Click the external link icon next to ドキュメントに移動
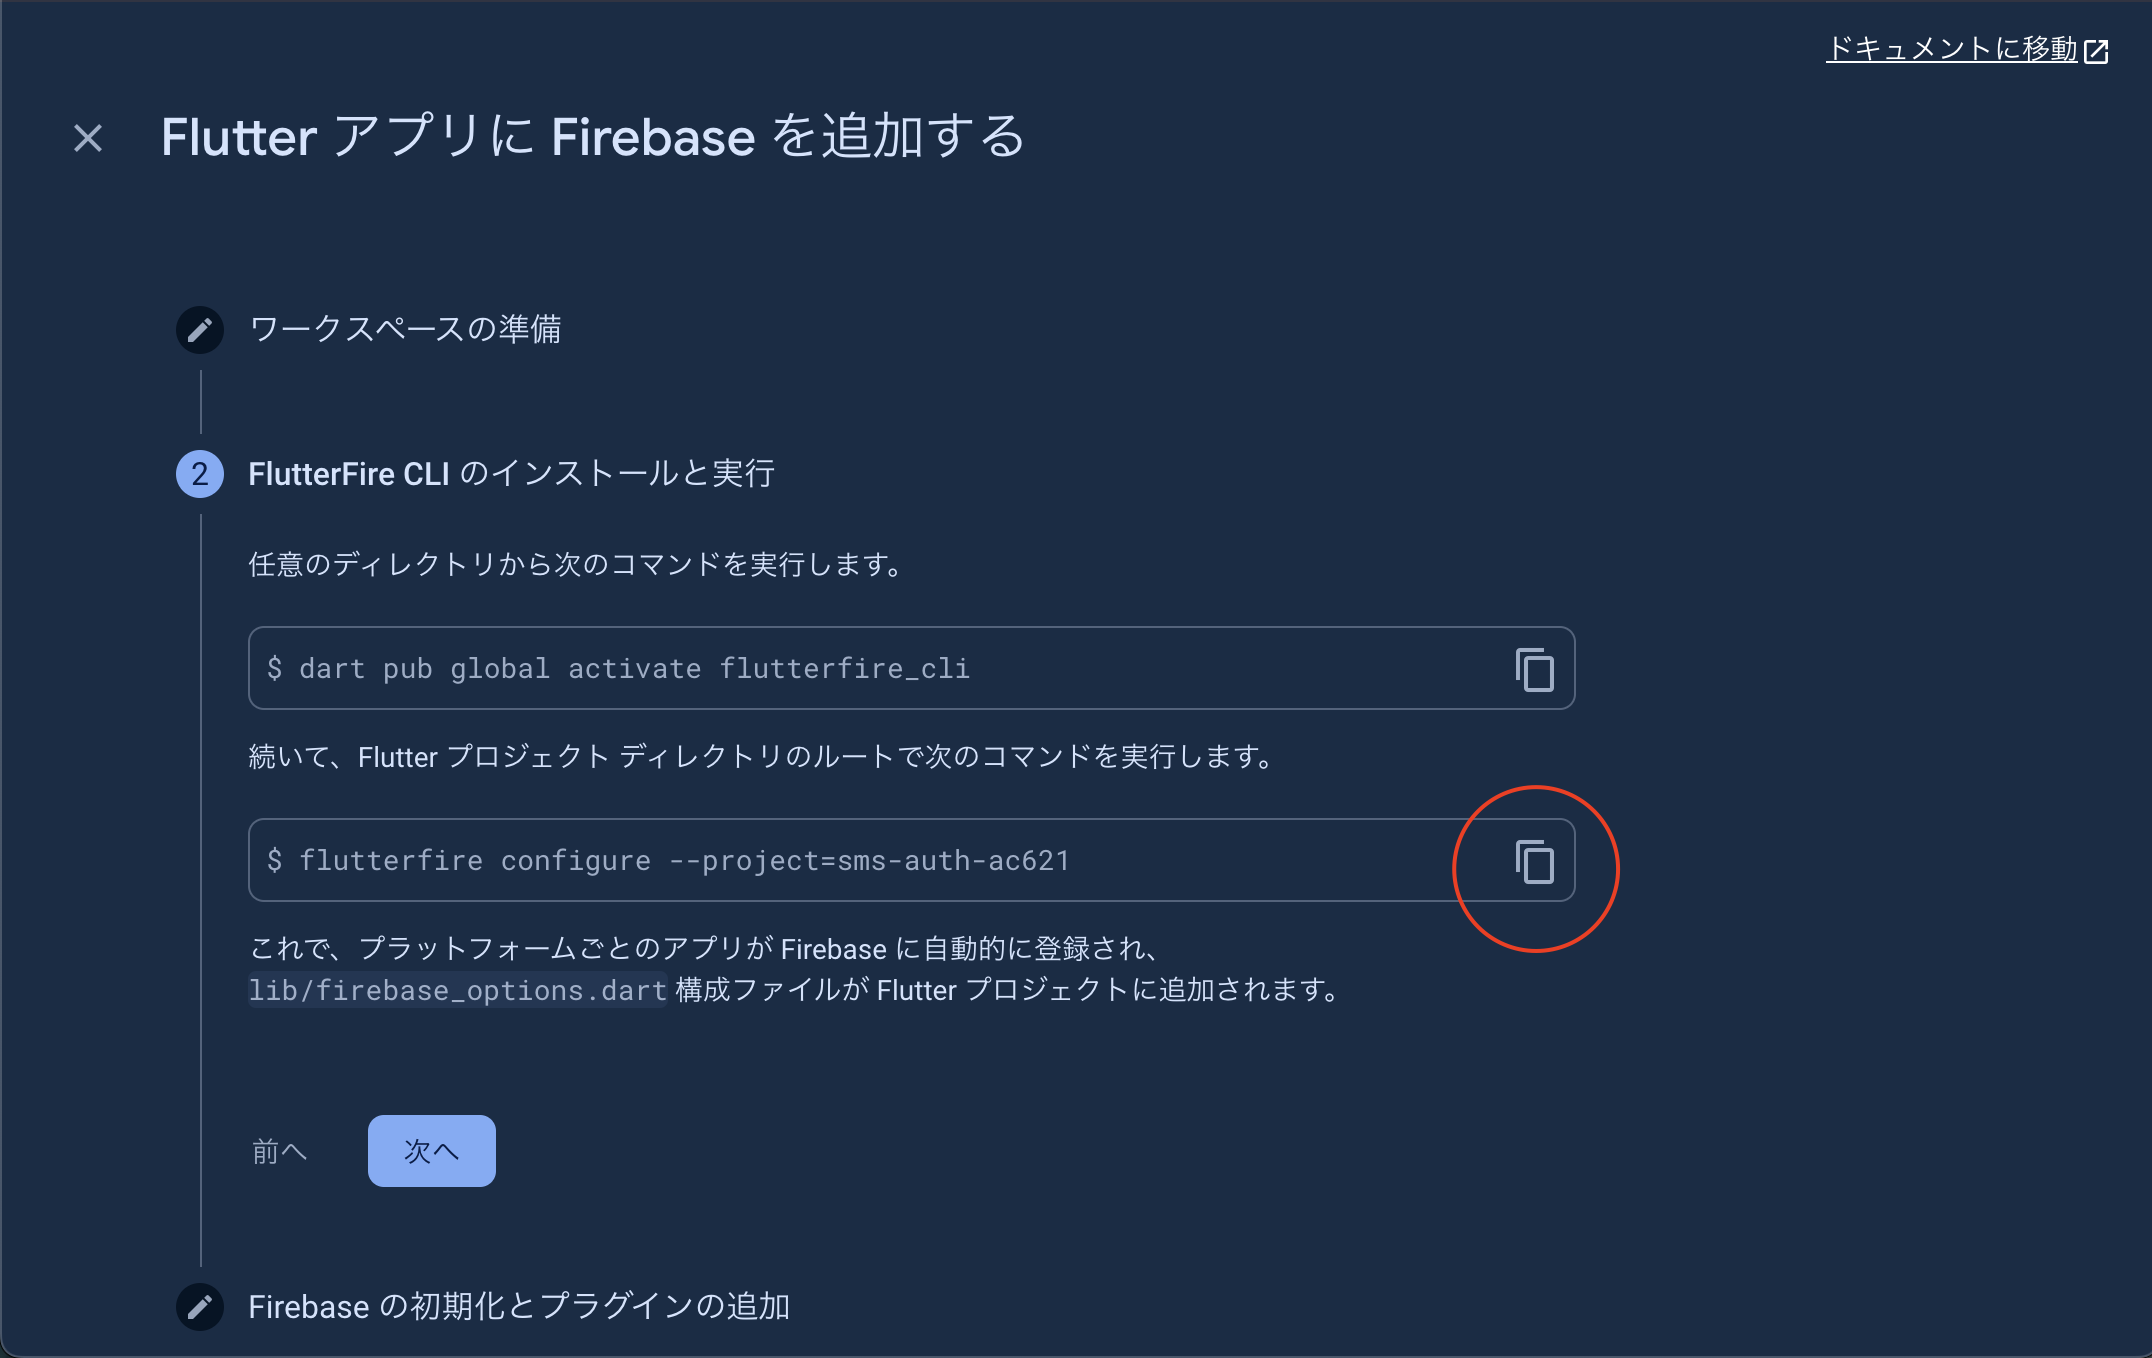 coord(2095,49)
